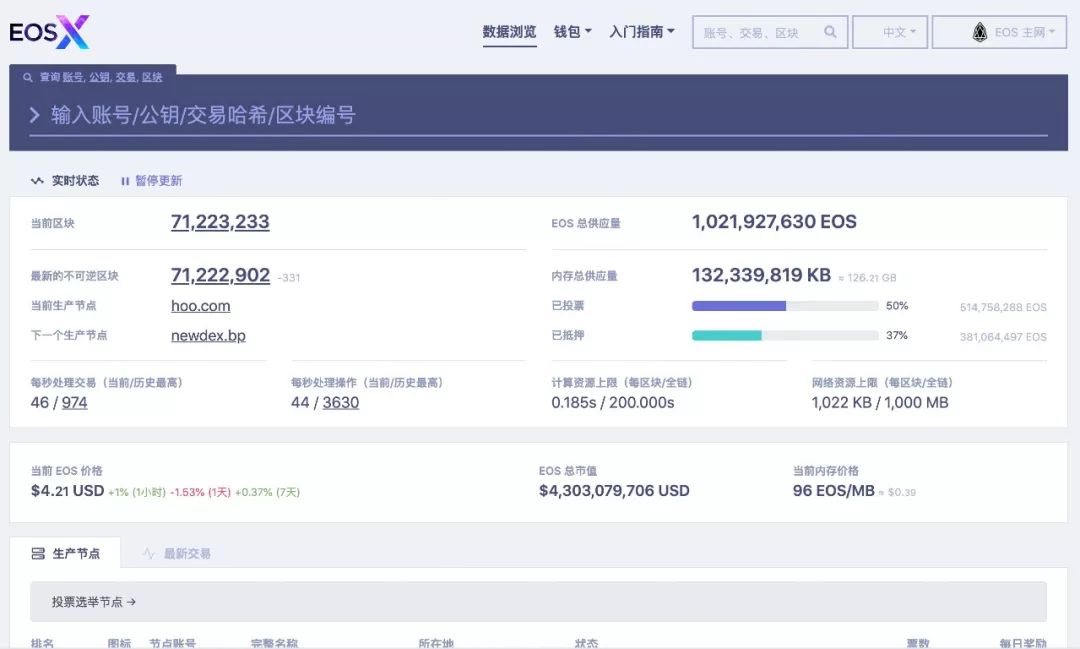Viewport: 1080px width, 649px height.
Task: Click the 已投票 50% progress bar
Action: click(785, 306)
